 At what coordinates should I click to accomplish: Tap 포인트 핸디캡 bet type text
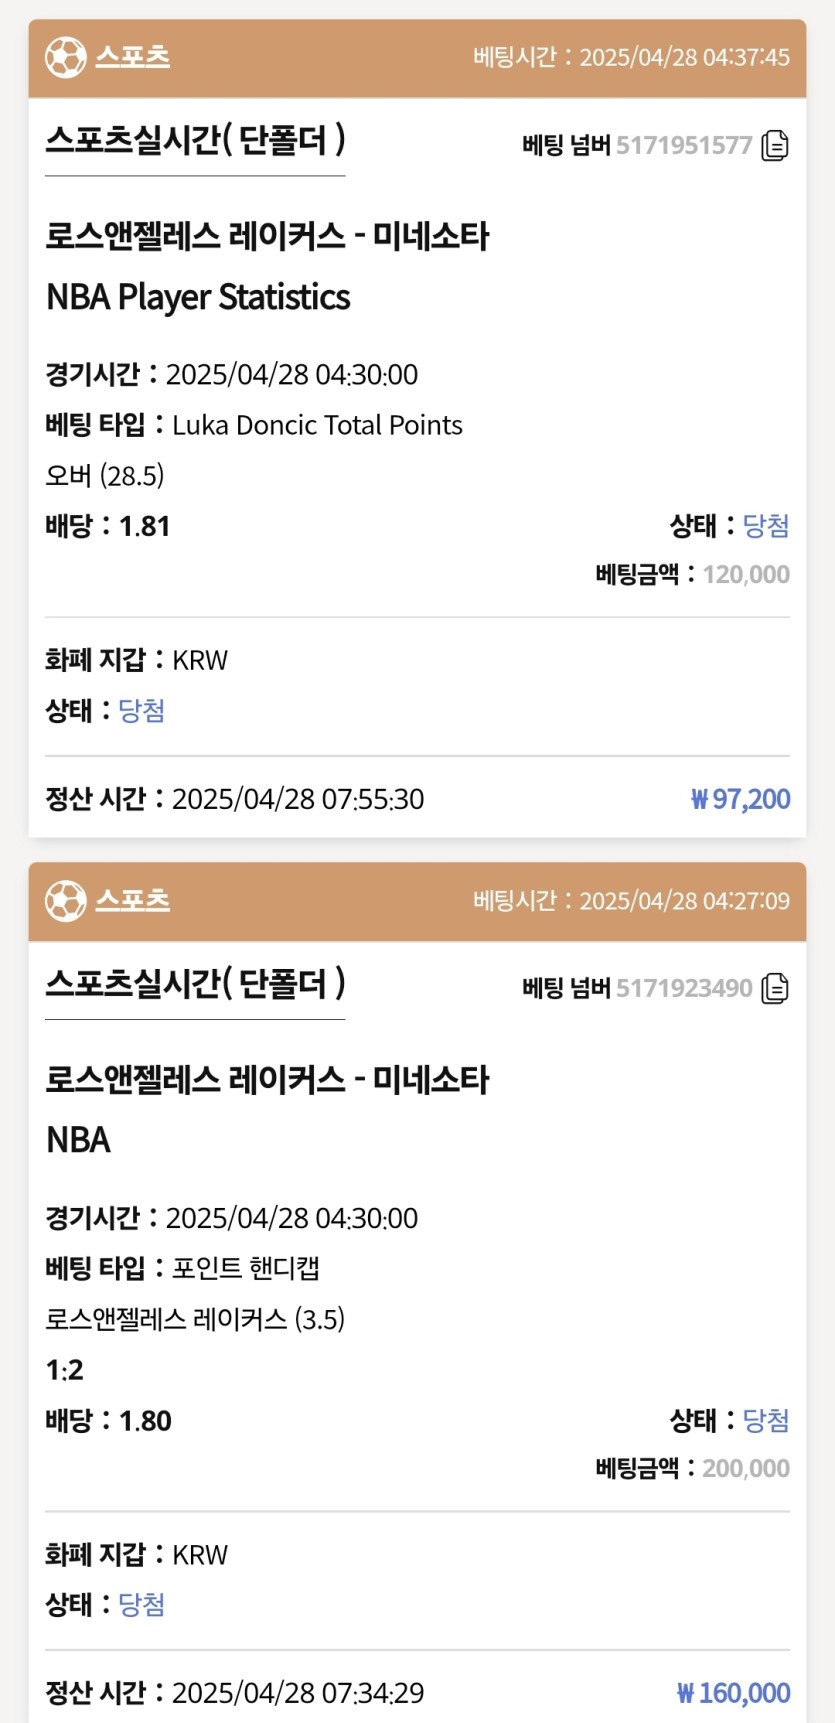point(246,1269)
